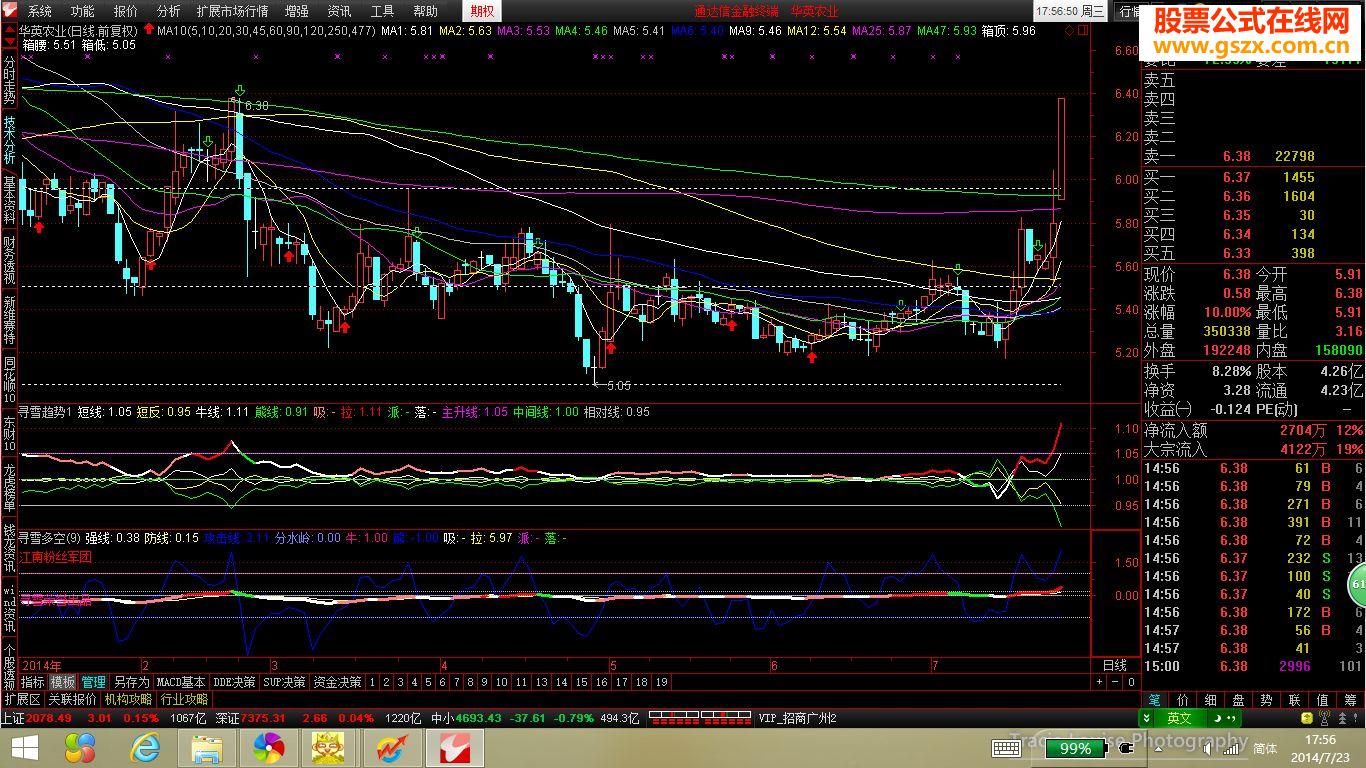The width and height of the screenshot is (1366, 768).
Task: Open Internet Explorer from the taskbar
Action: (146, 748)
